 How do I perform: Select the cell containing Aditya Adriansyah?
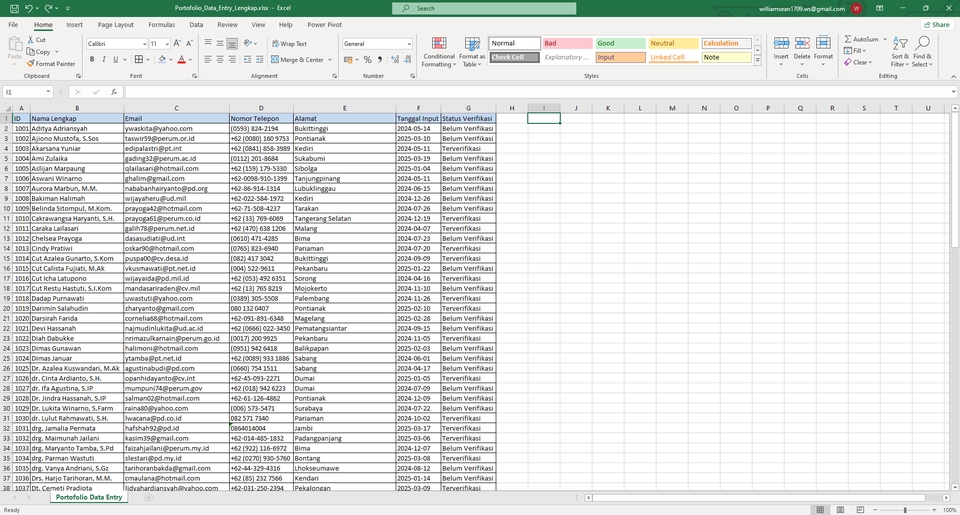pos(77,129)
